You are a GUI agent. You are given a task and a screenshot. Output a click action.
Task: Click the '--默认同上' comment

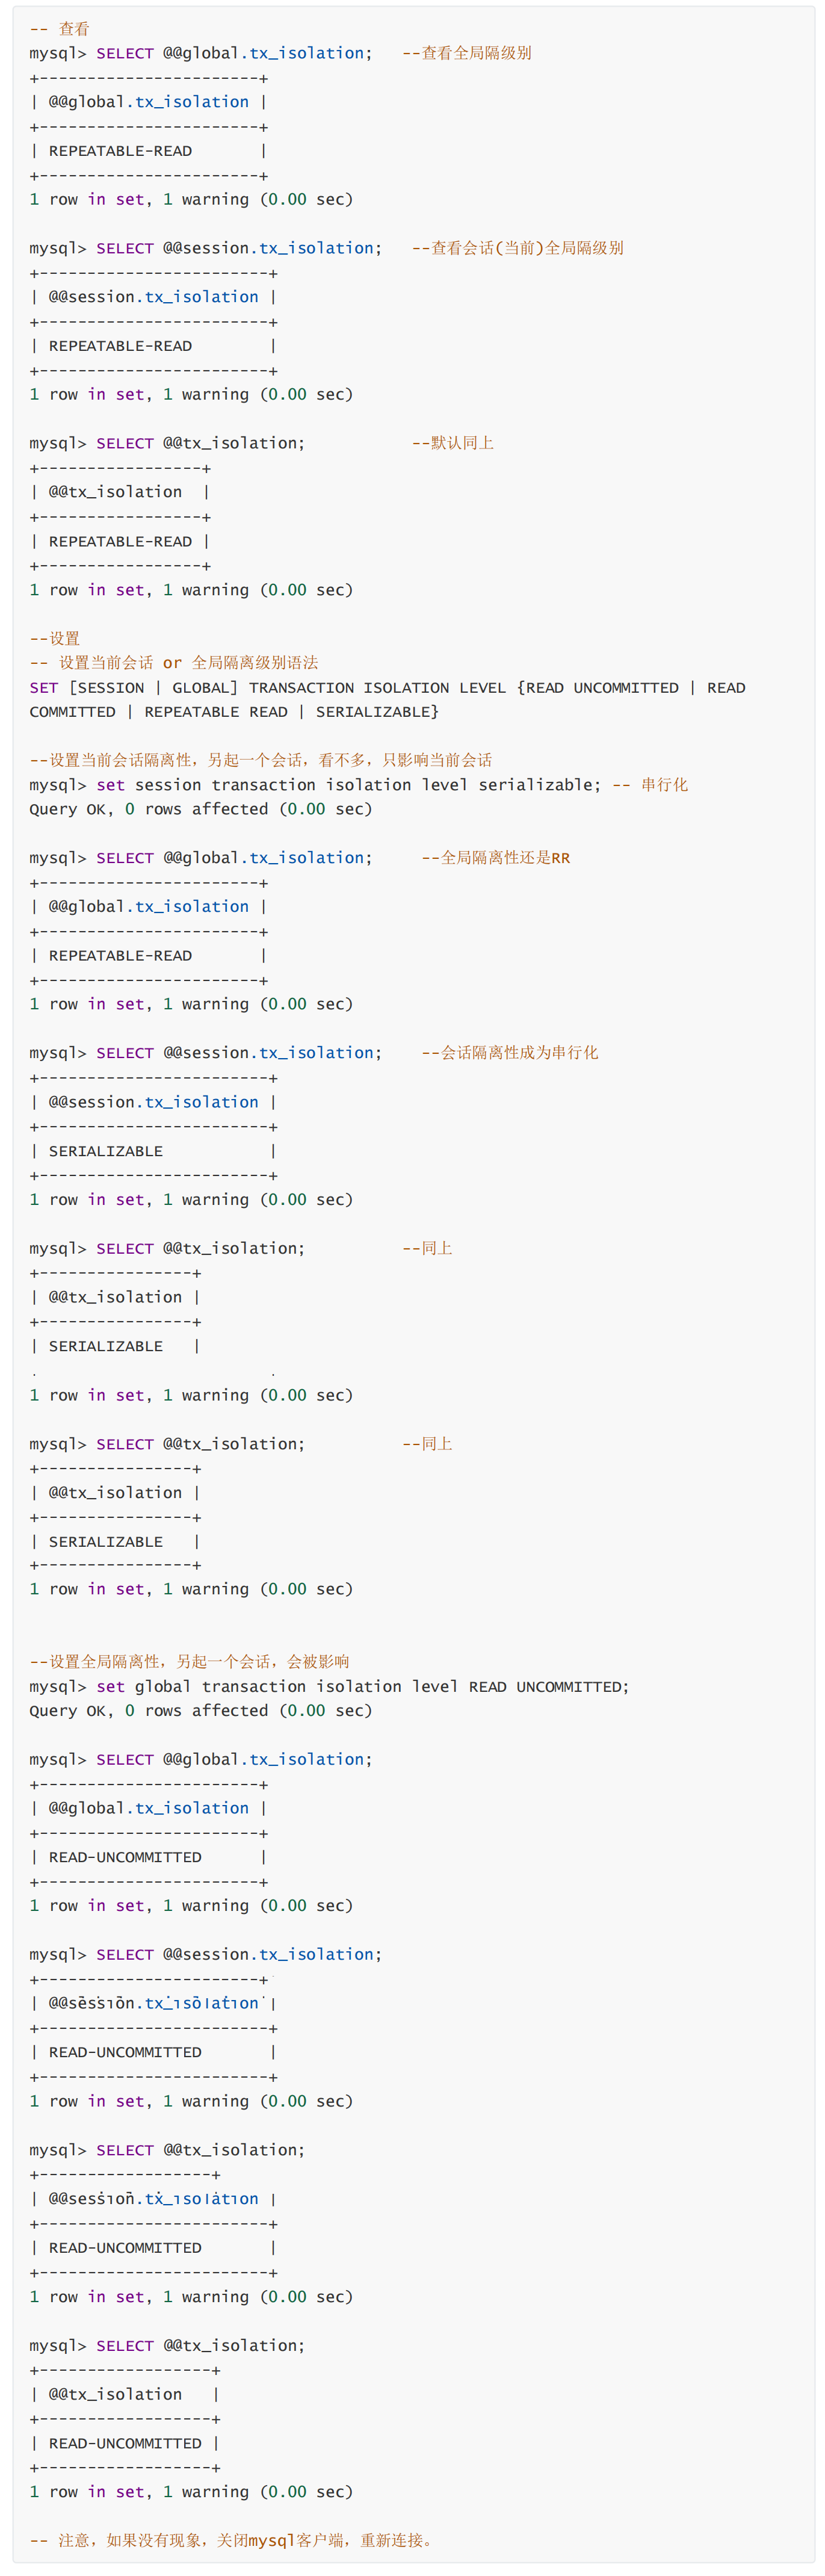tap(452, 443)
